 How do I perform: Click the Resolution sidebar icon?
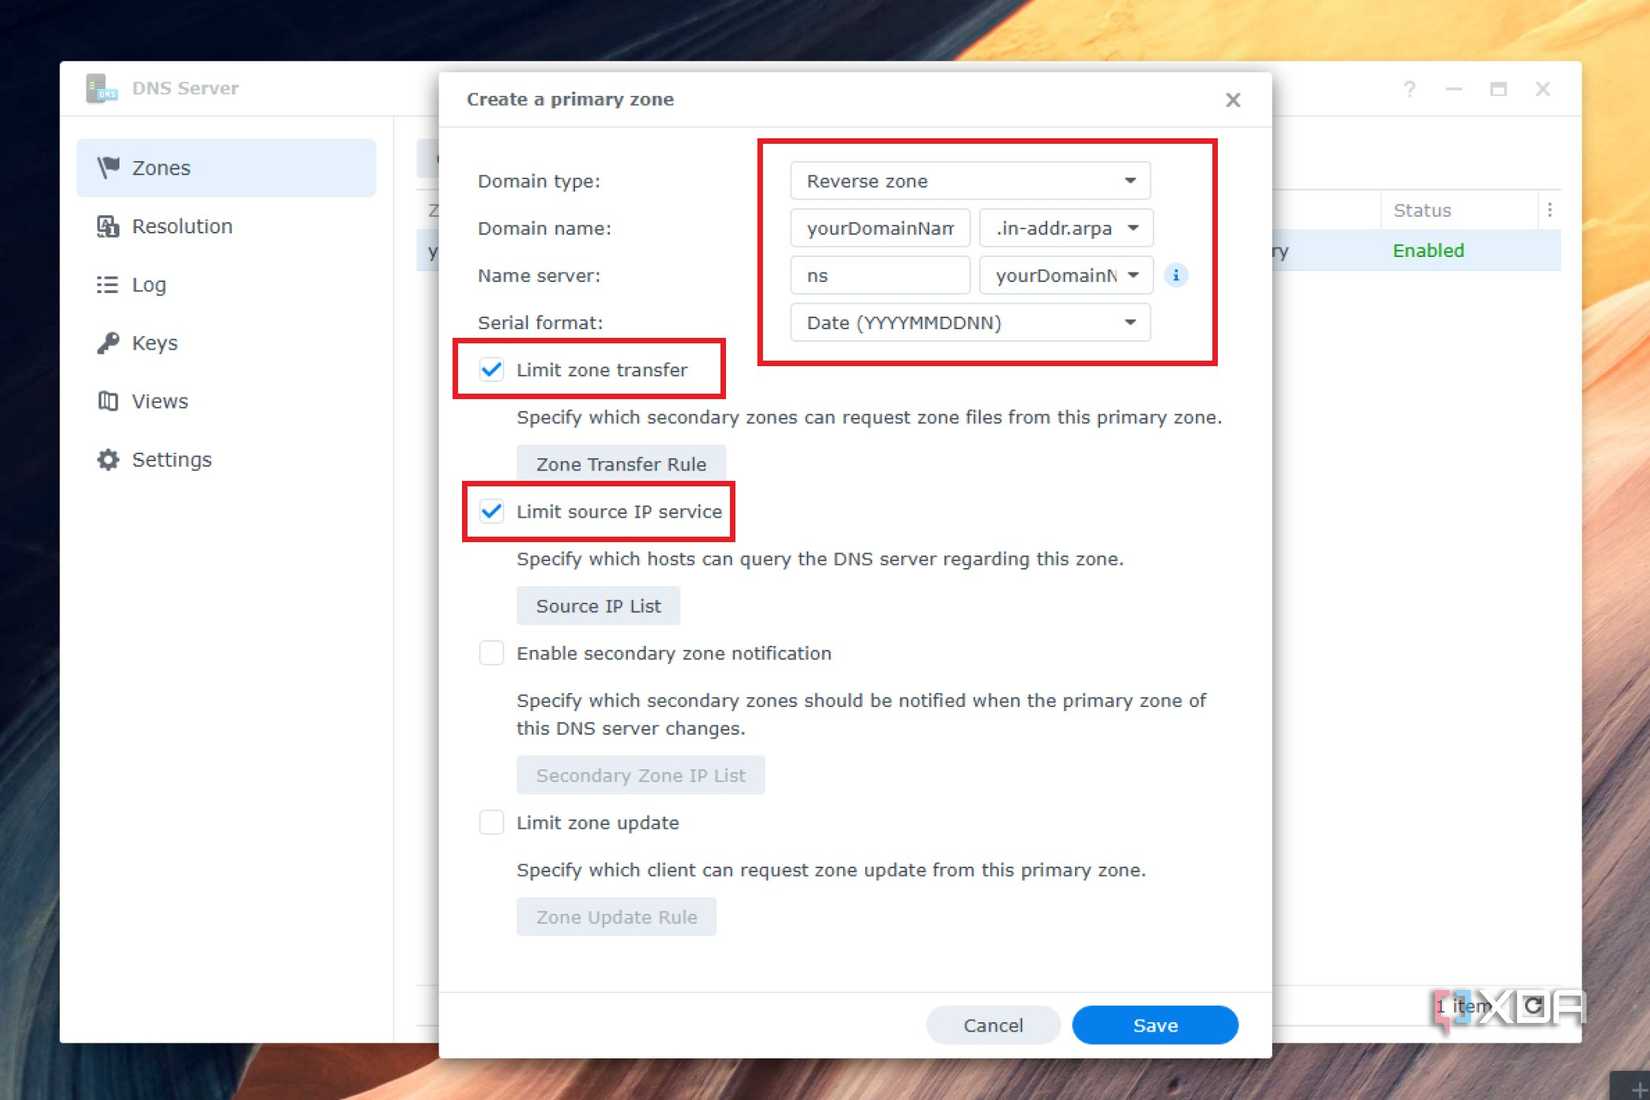(107, 226)
